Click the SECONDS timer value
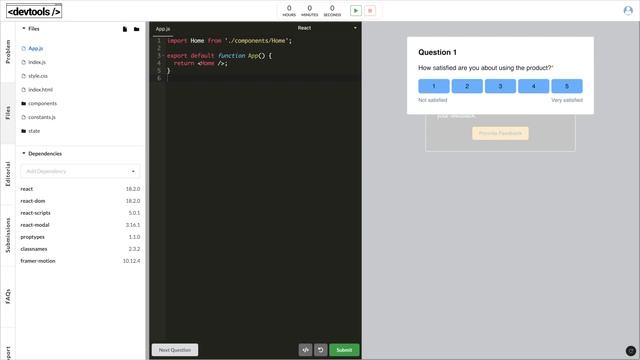The image size is (640, 360). 332,8
